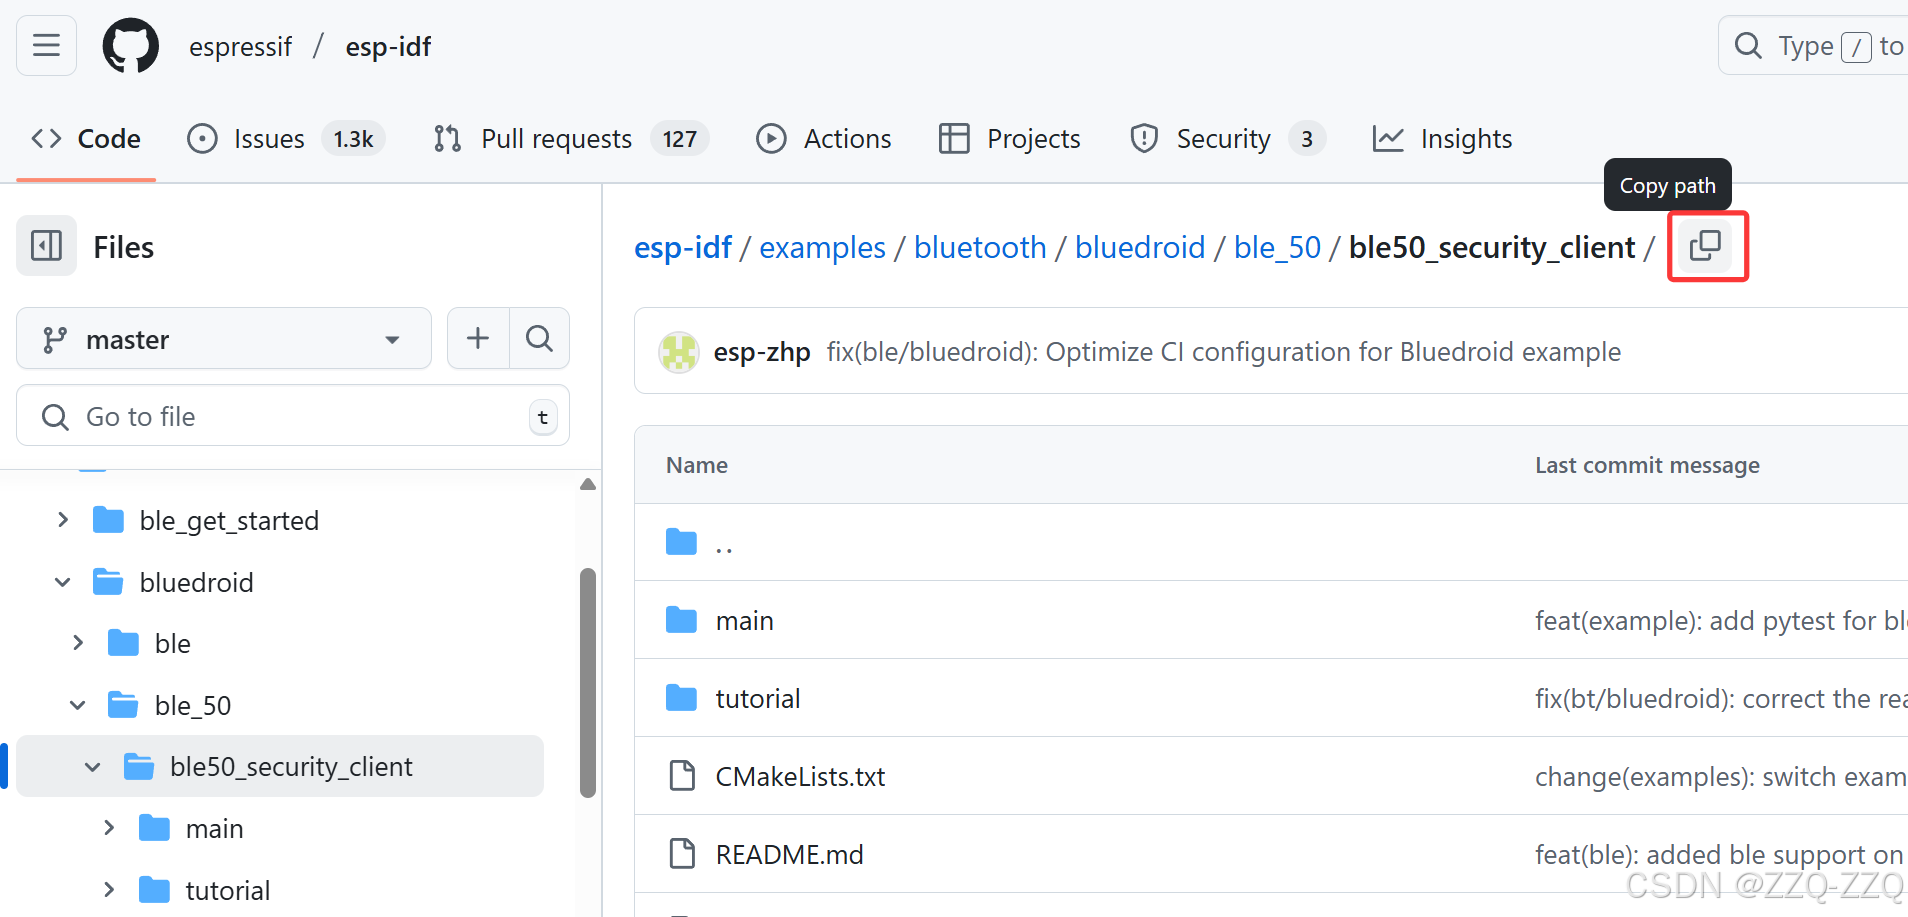Viewport: 1908px width, 917px height.
Task: Open the hamburger navigation menu
Action: pyautogui.click(x=46, y=46)
